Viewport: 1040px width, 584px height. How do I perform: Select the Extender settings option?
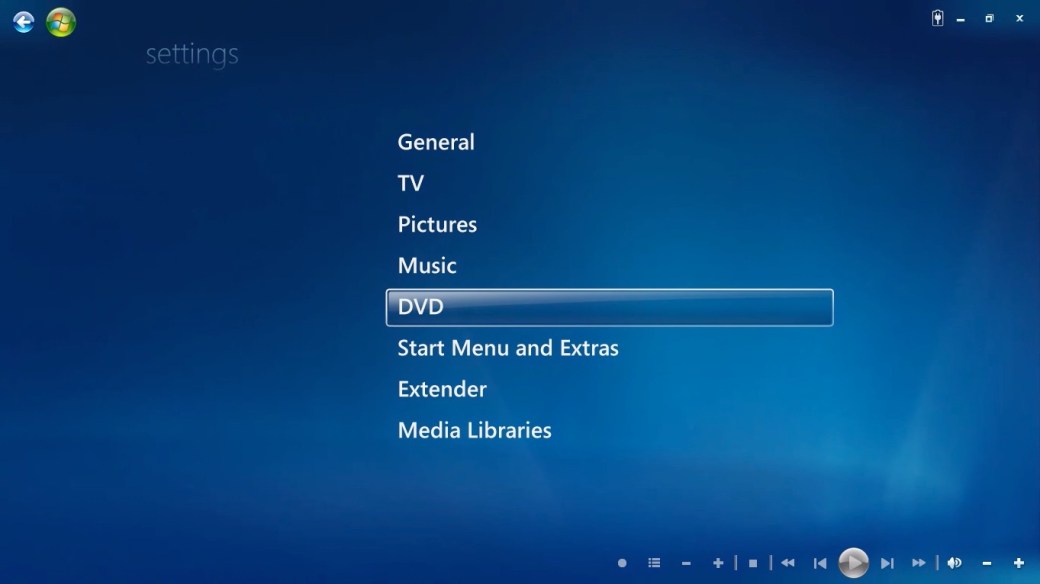click(x=442, y=389)
